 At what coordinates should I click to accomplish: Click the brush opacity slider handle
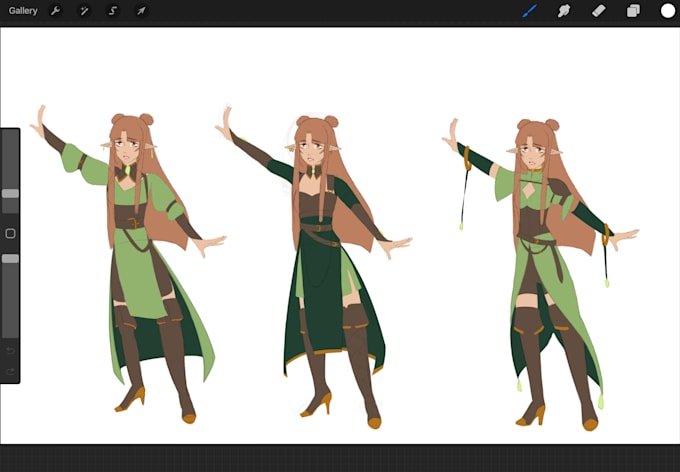10,259
